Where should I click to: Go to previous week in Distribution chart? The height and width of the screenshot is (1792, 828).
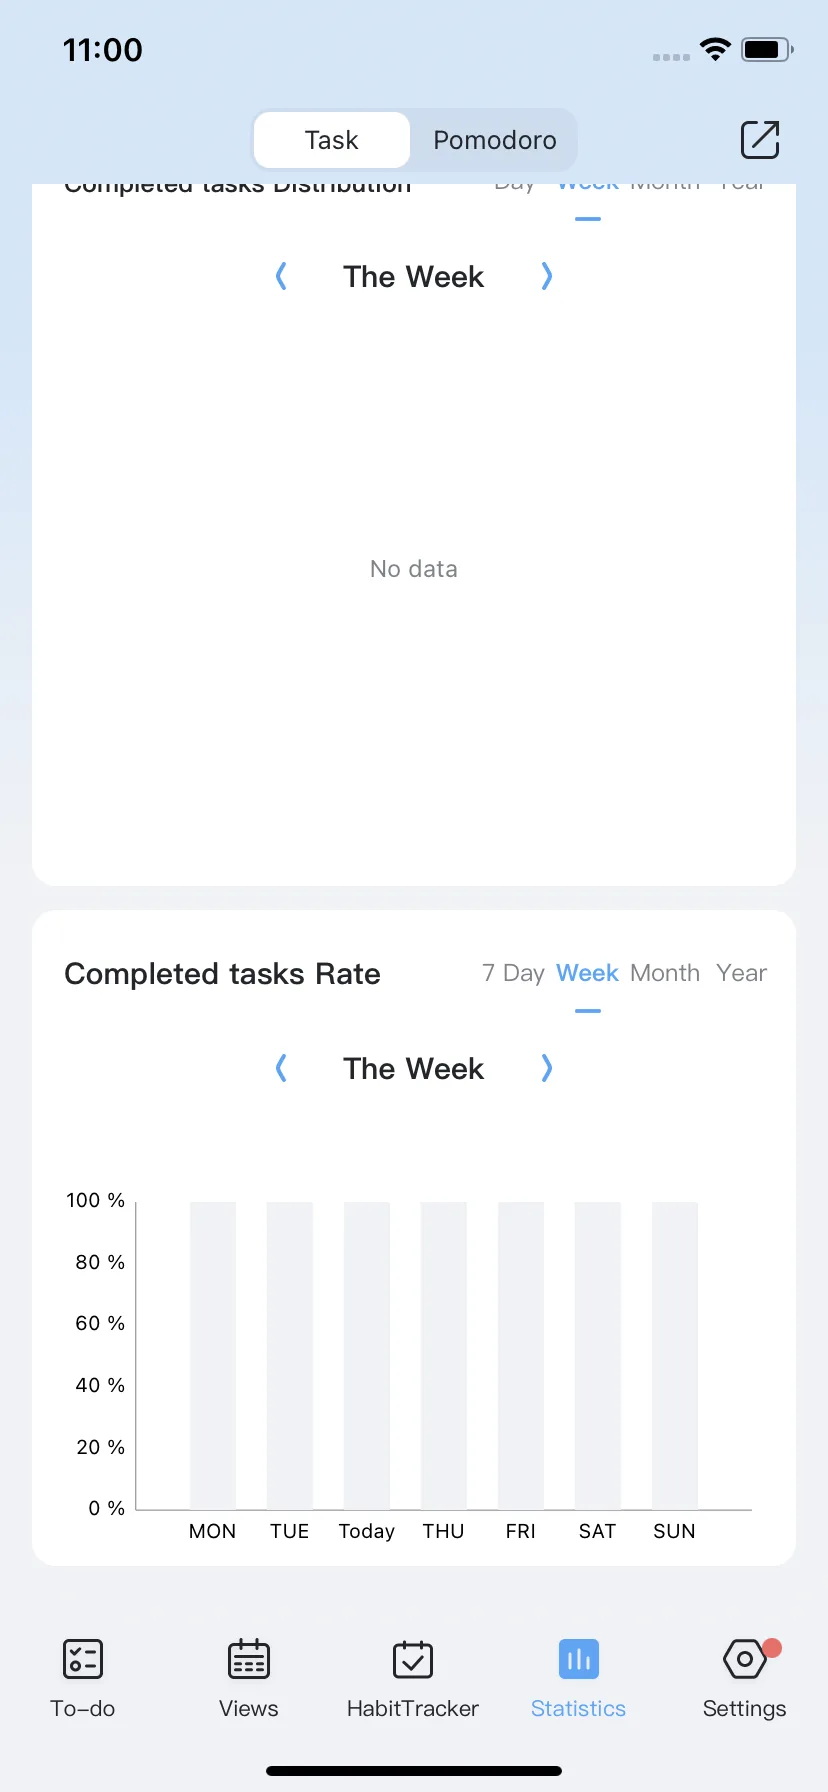pyautogui.click(x=281, y=276)
